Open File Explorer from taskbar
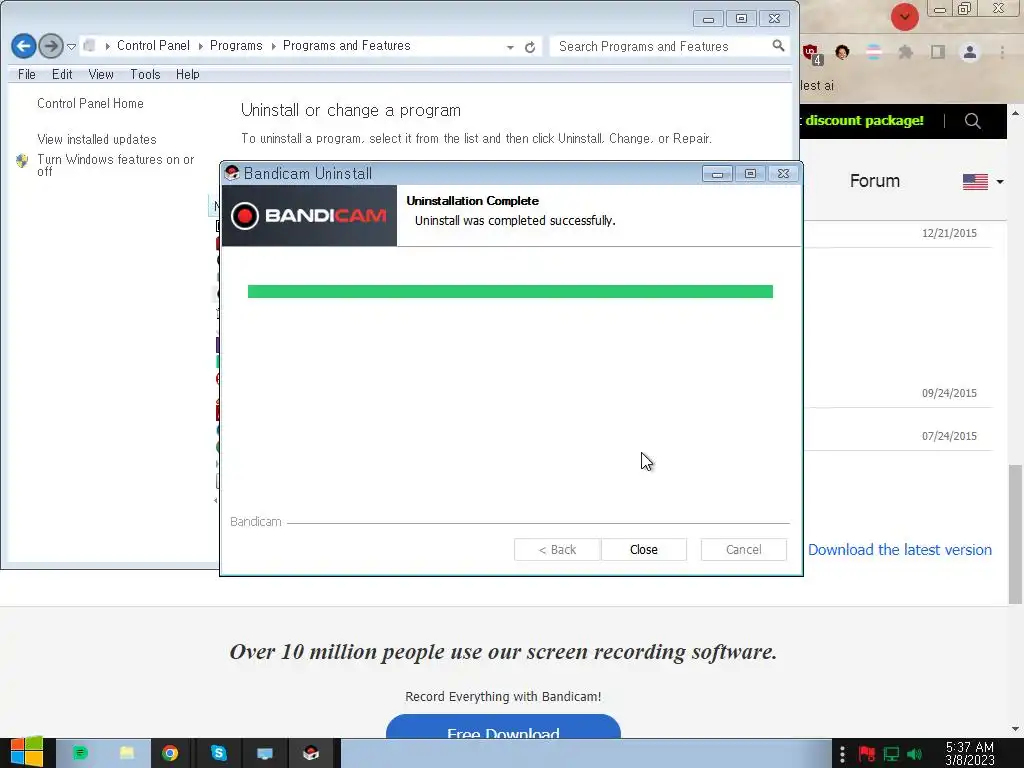The image size is (1024, 768). click(127, 753)
